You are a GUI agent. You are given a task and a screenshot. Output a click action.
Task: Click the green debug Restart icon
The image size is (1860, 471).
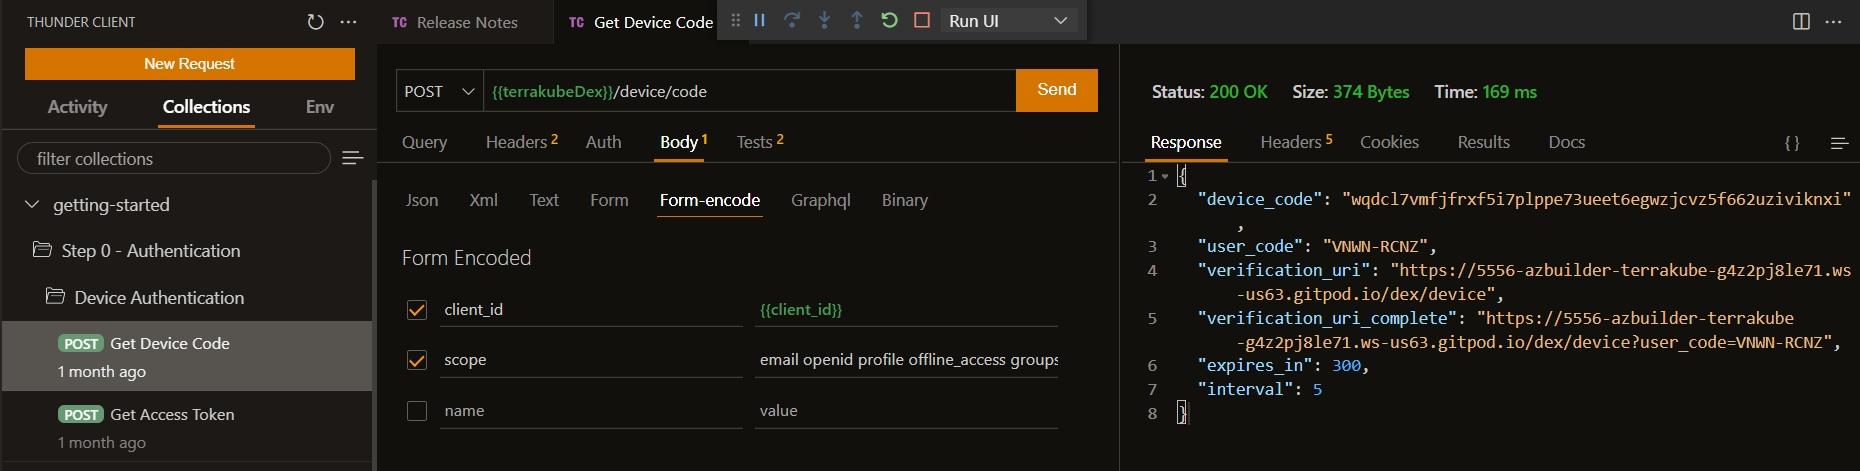click(x=889, y=20)
